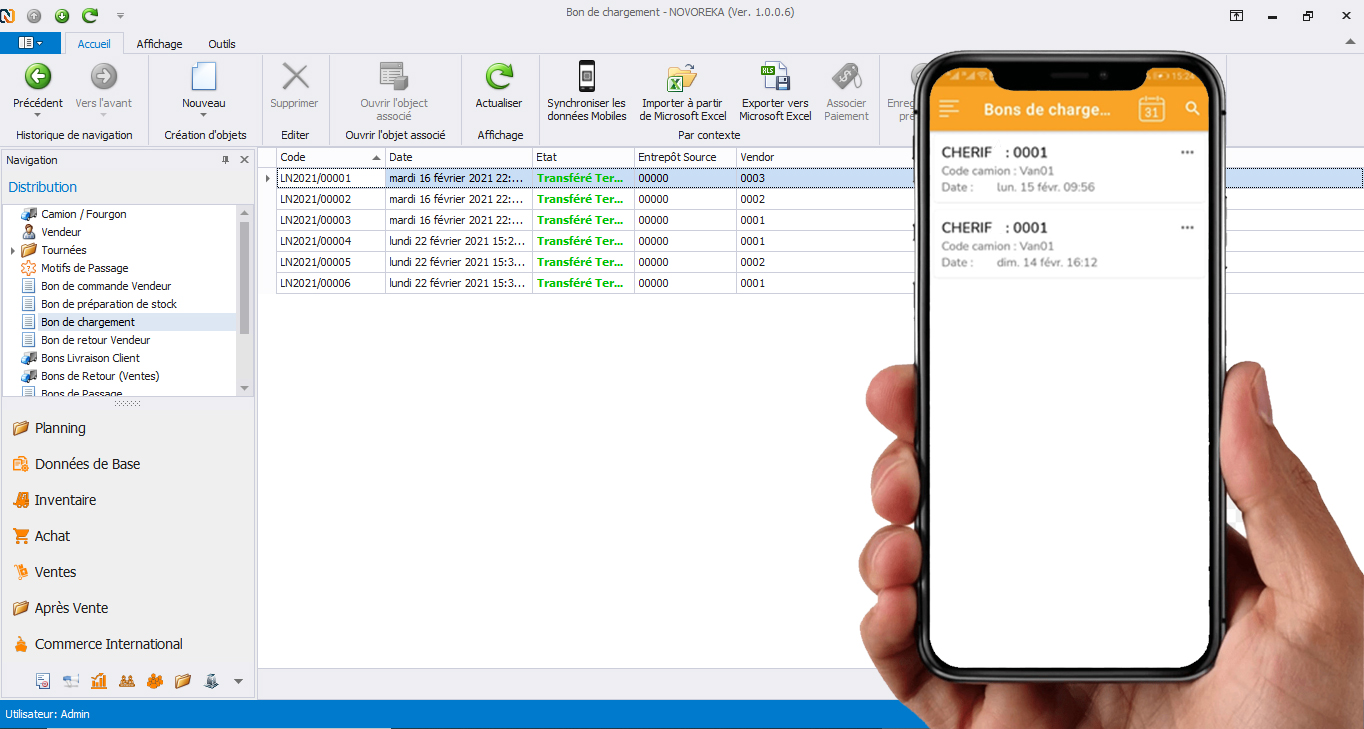The height and width of the screenshot is (729, 1364).
Task: Open the quick access toolbar customize dropdown
Action: point(121,16)
